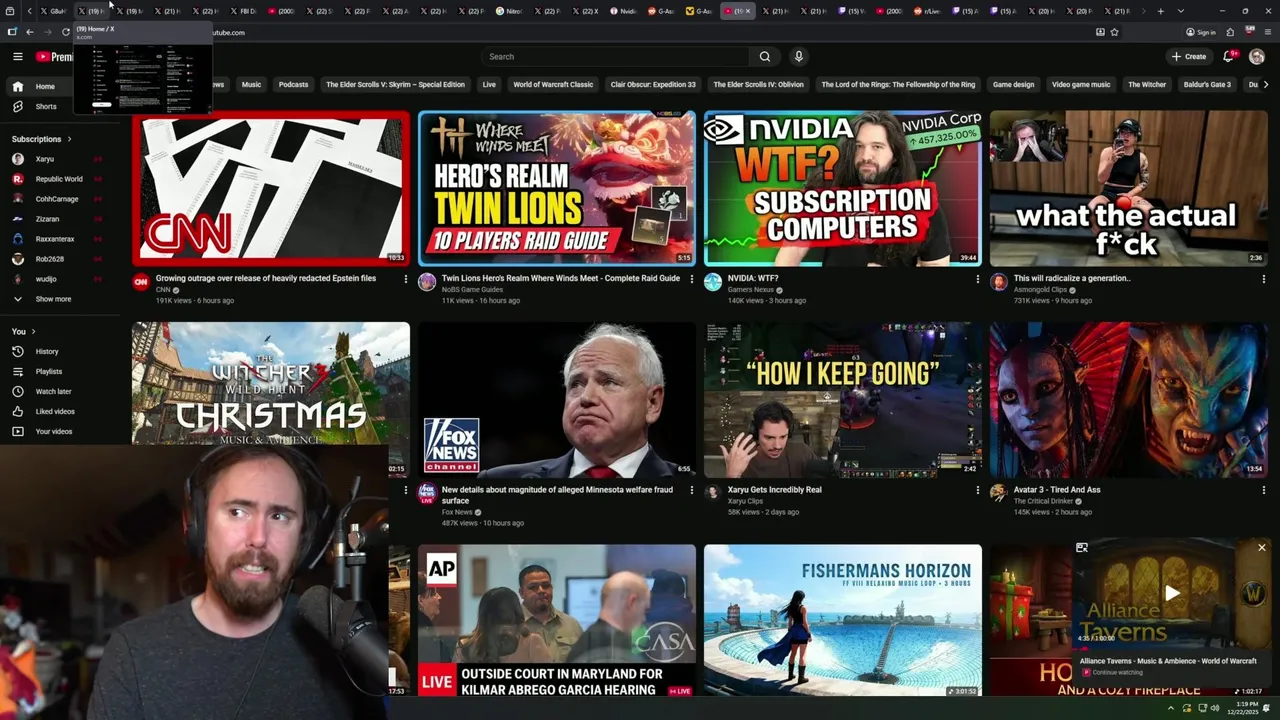Click the Gamers Nexus channel avatar

click(x=713, y=282)
